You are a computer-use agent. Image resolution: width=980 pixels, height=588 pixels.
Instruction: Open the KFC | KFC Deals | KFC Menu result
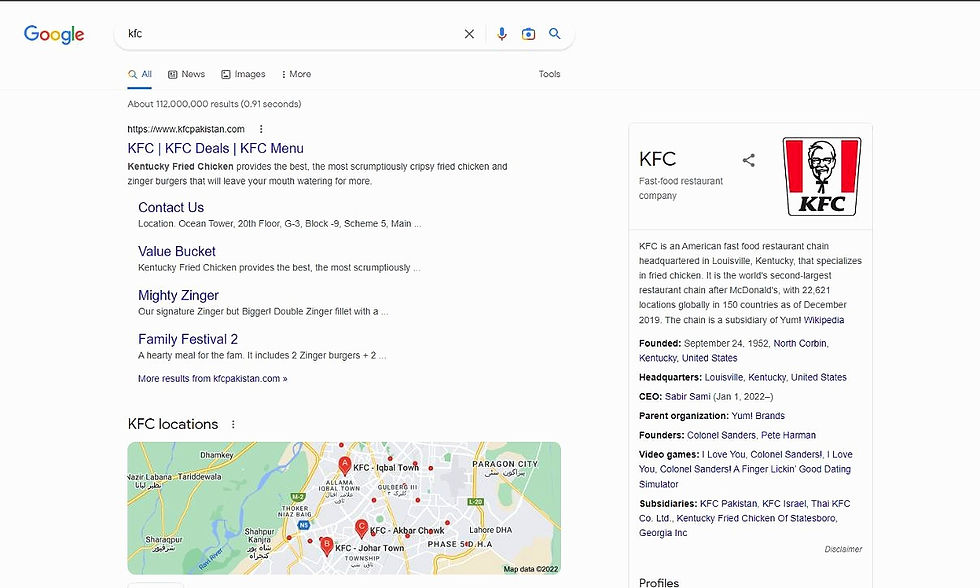pyautogui.click(x=216, y=148)
